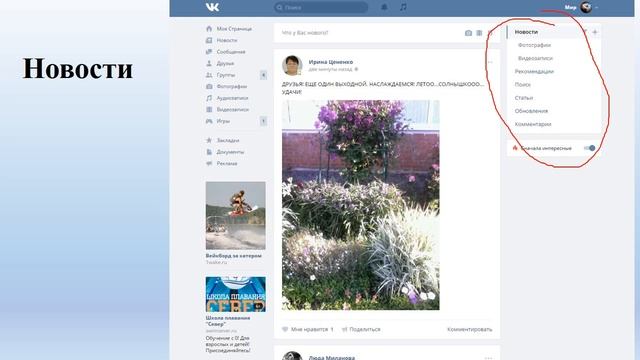The height and width of the screenshot is (360, 640).
Task: Click the Поделиться share megaphone icon
Action: (x=344, y=329)
